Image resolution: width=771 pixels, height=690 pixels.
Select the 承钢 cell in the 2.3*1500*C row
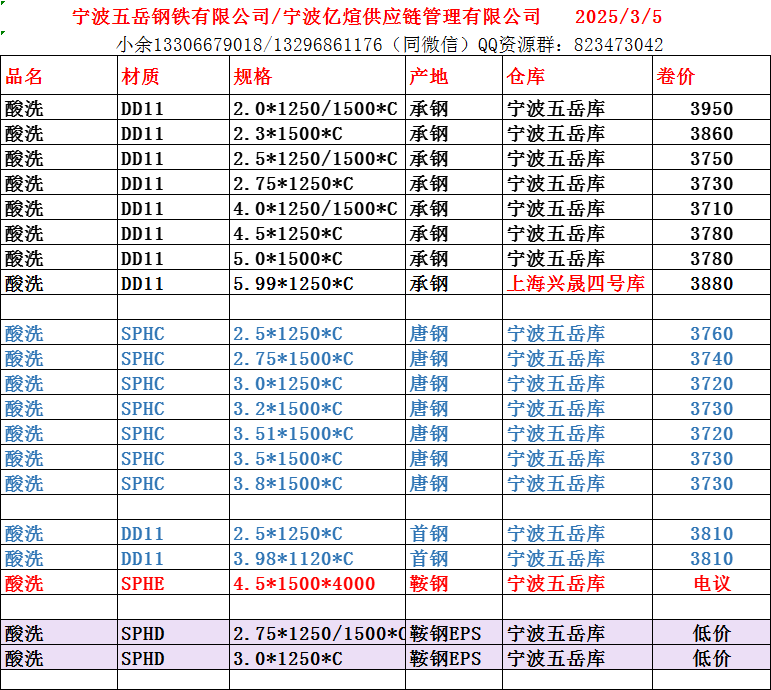click(454, 133)
